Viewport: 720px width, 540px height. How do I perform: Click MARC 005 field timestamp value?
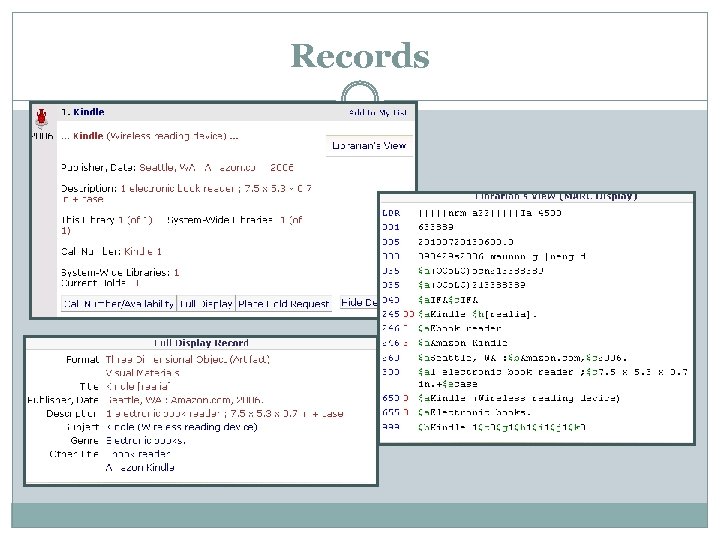[x=466, y=242]
